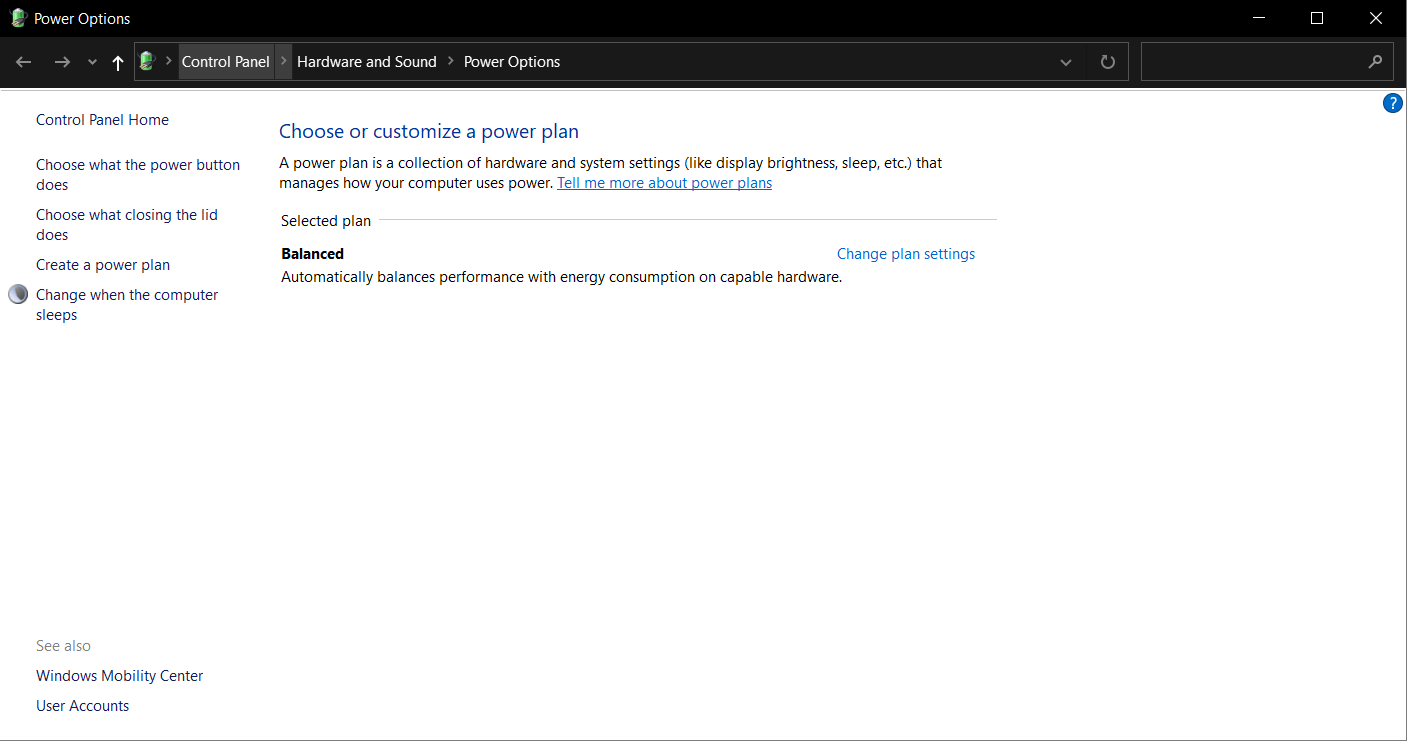Screen dimensions: 1407x741
Task: Click the 'Choose or customize a power plan' heading
Action: coord(429,131)
